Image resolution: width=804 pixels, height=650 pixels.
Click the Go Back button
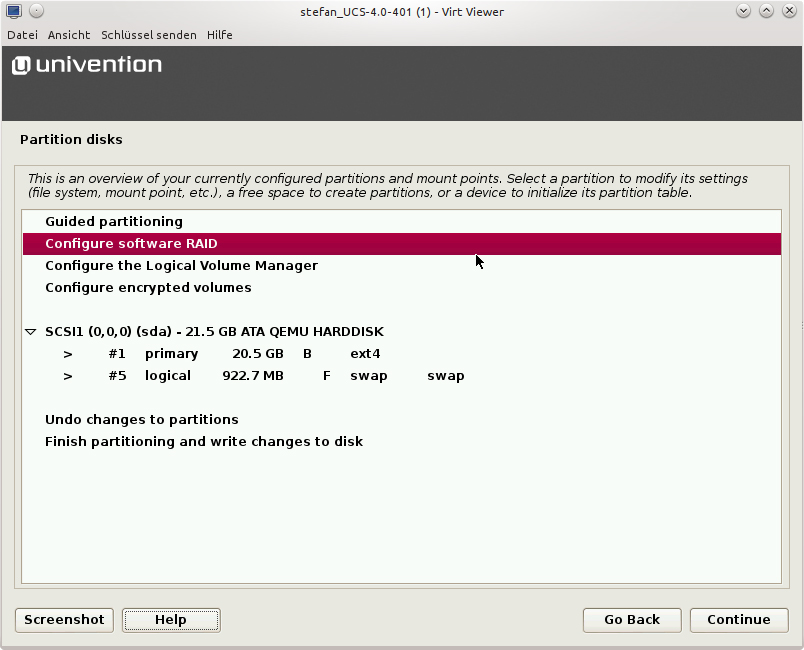[632, 620]
